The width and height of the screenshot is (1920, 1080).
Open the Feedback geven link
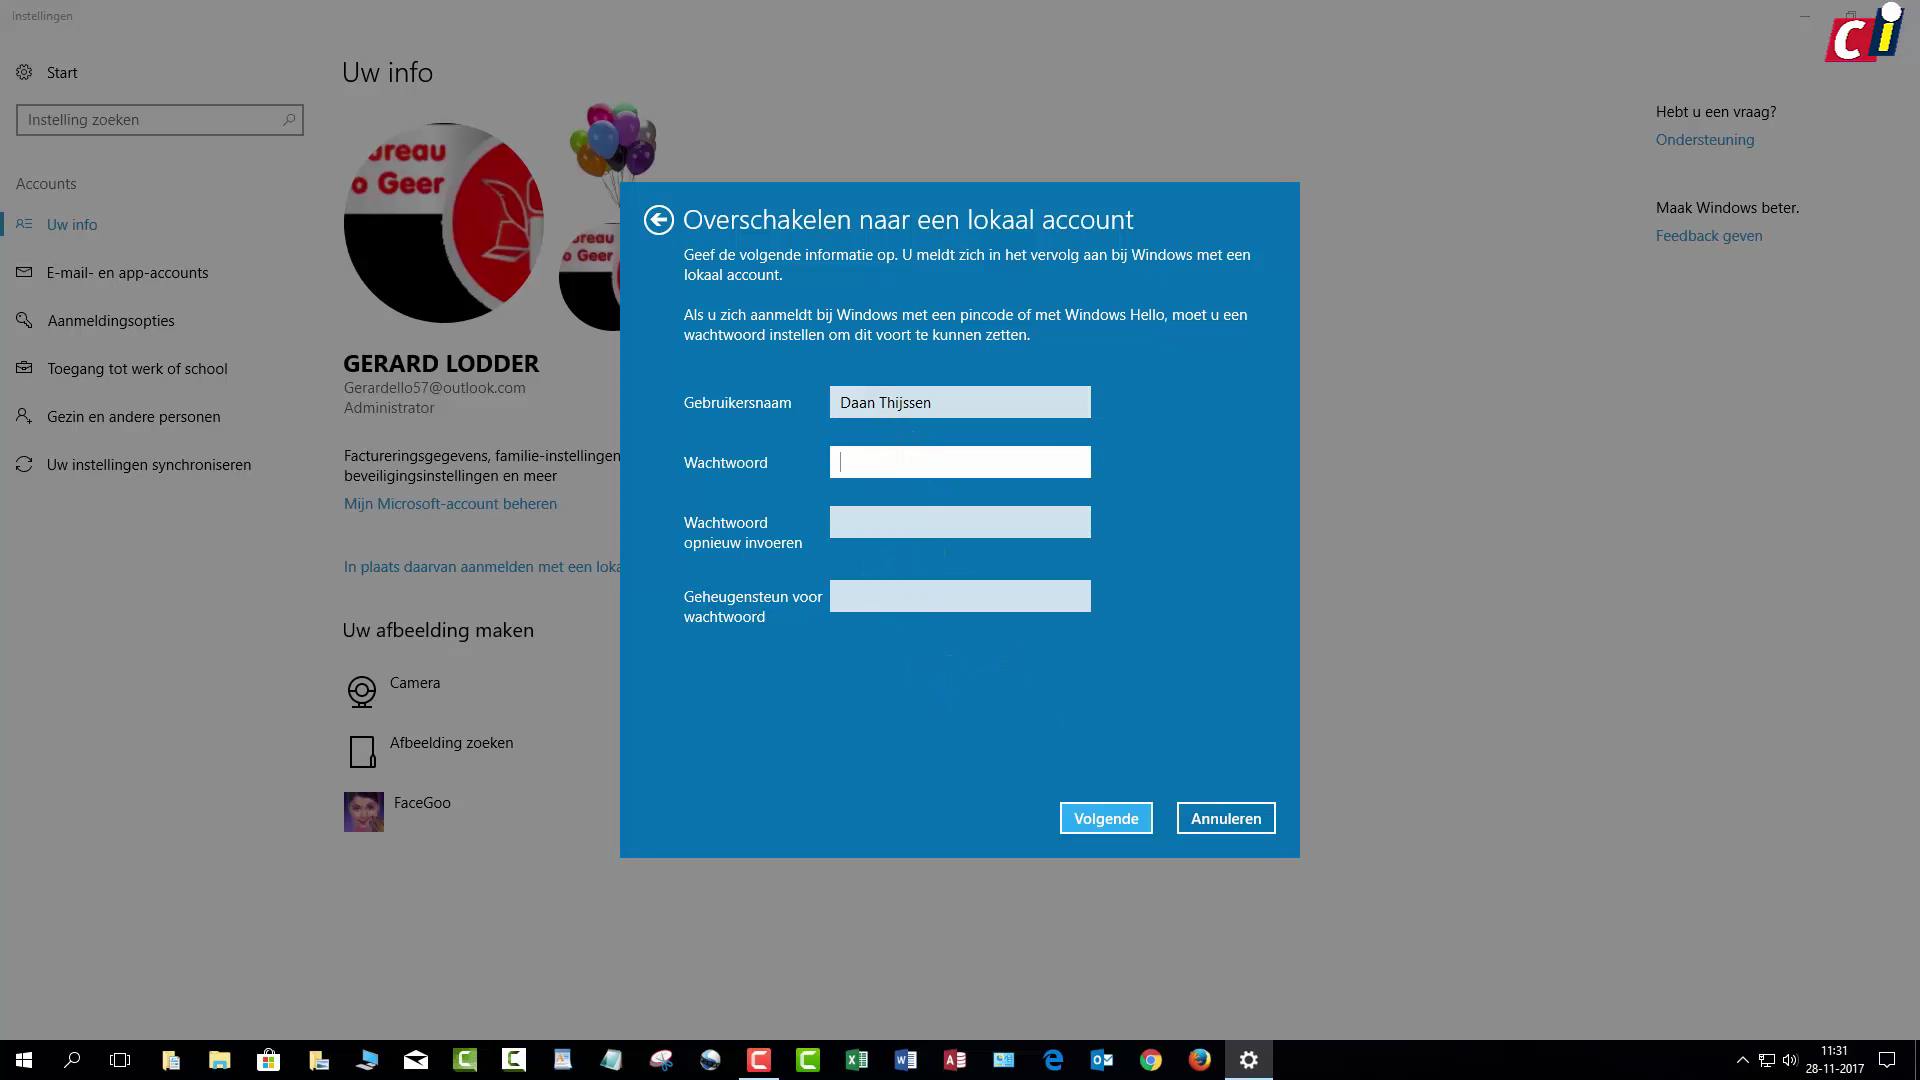(1709, 235)
